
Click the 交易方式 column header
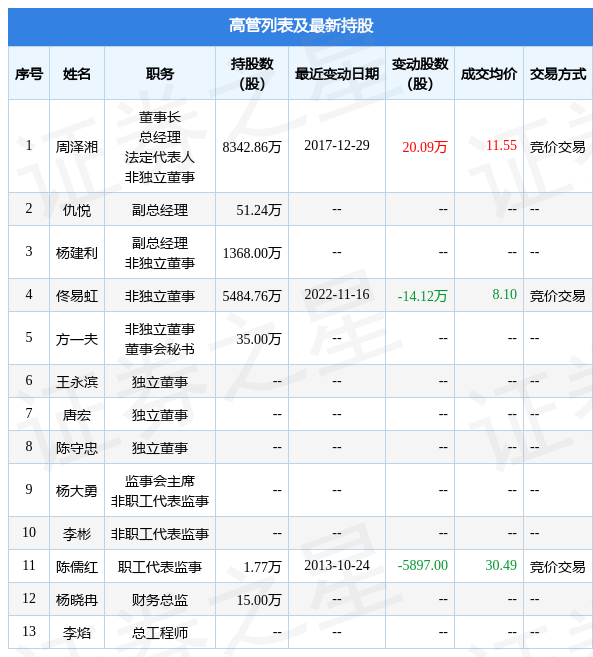click(x=558, y=74)
